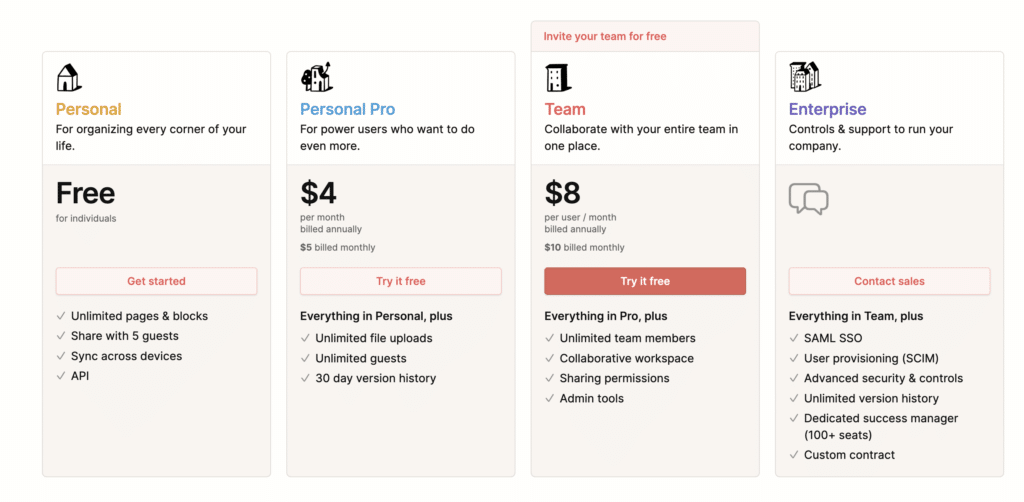Select the Personal plan heading
This screenshot has width=1024, height=502.
click(89, 109)
